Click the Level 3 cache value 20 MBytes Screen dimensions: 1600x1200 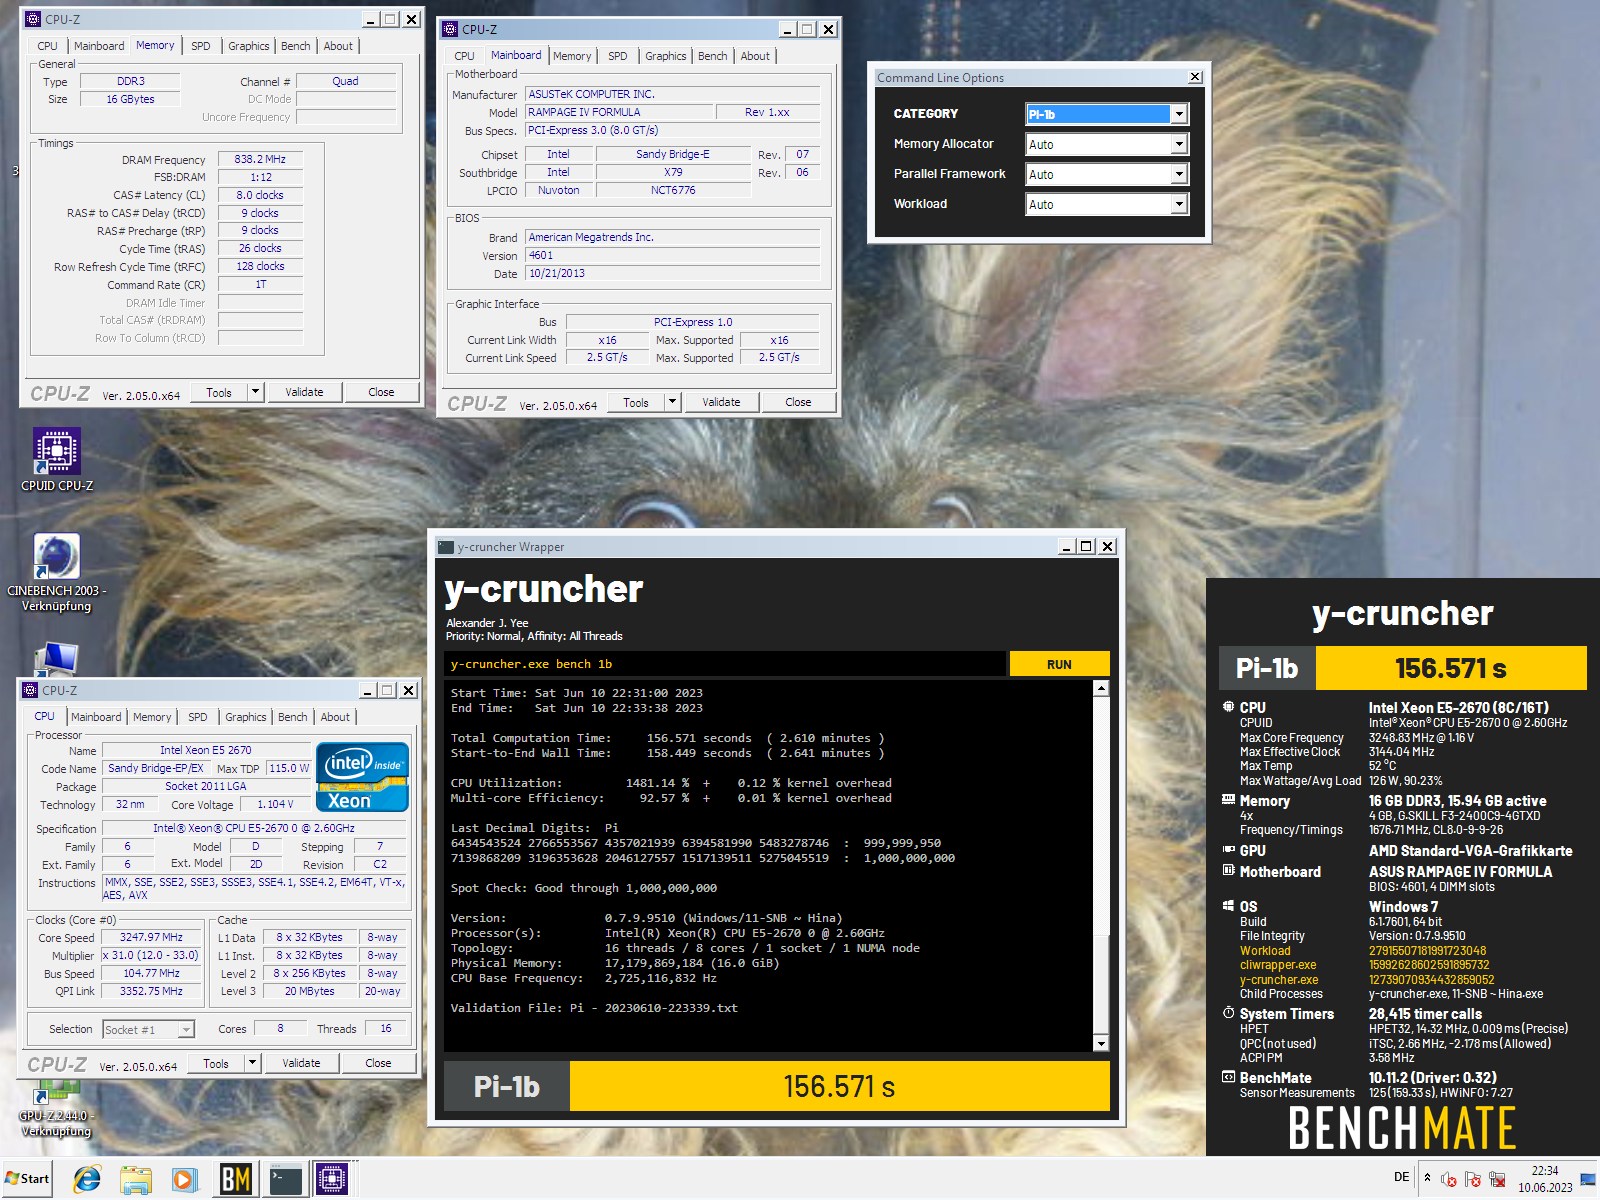click(309, 991)
